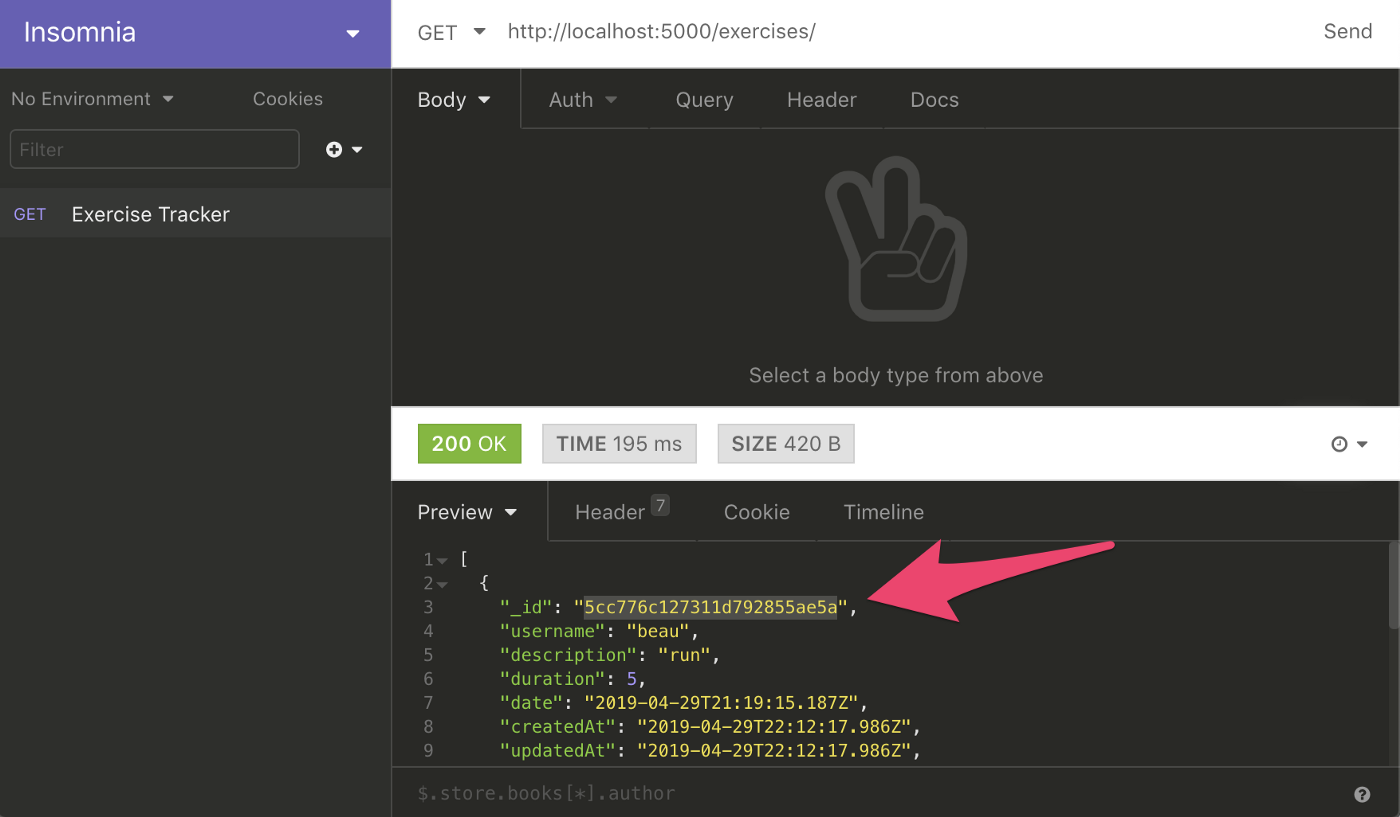Click the sidebar Filter input field
Image resolution: width=1400 pixels, height=817 pixels.
154,149
